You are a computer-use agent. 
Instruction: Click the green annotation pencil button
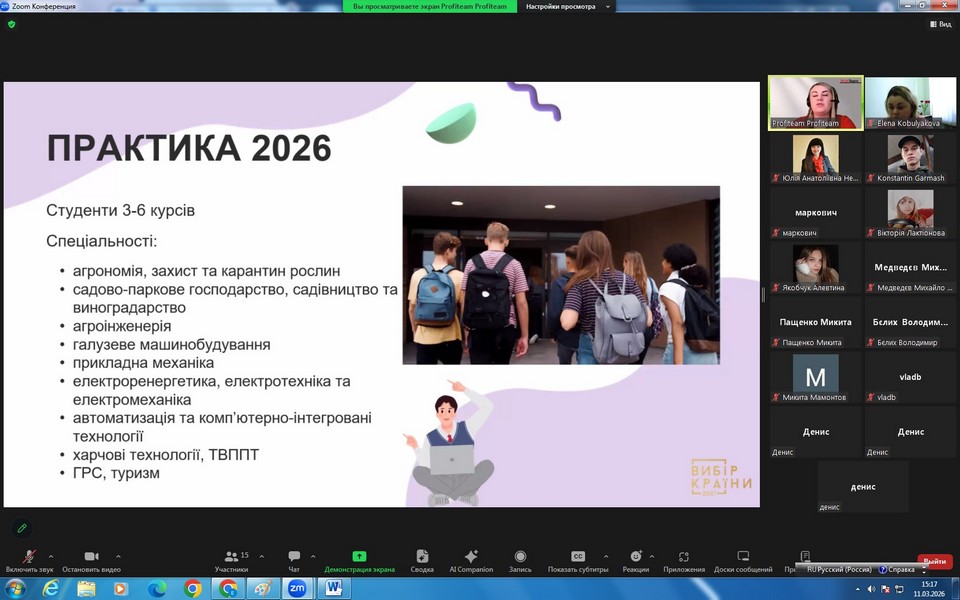[x=22, y=528]
